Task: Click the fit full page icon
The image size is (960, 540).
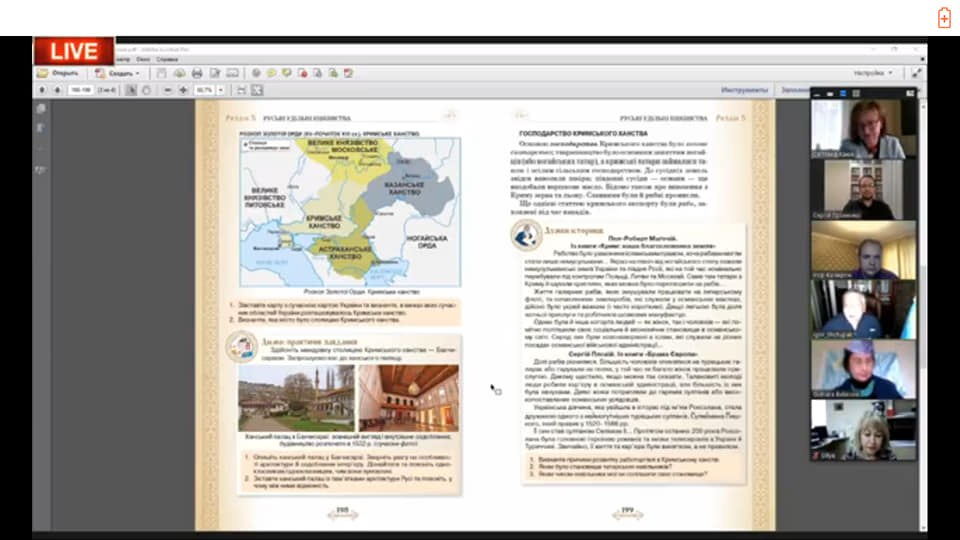Action: [x=257, y=90]
